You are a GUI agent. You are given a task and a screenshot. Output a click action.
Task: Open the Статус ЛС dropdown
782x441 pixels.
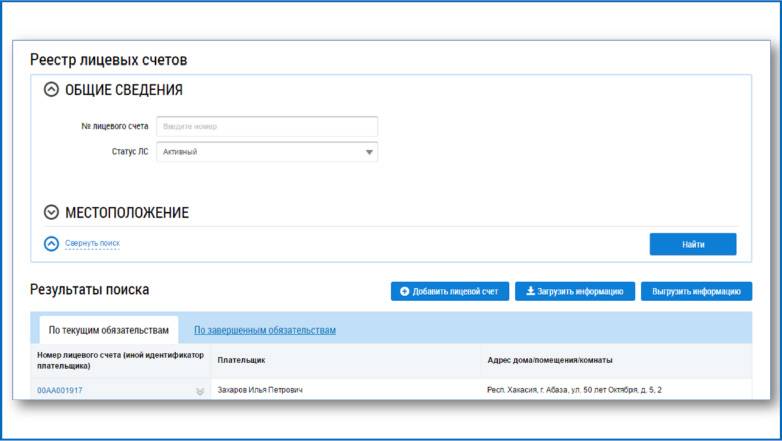coord(267,152)
